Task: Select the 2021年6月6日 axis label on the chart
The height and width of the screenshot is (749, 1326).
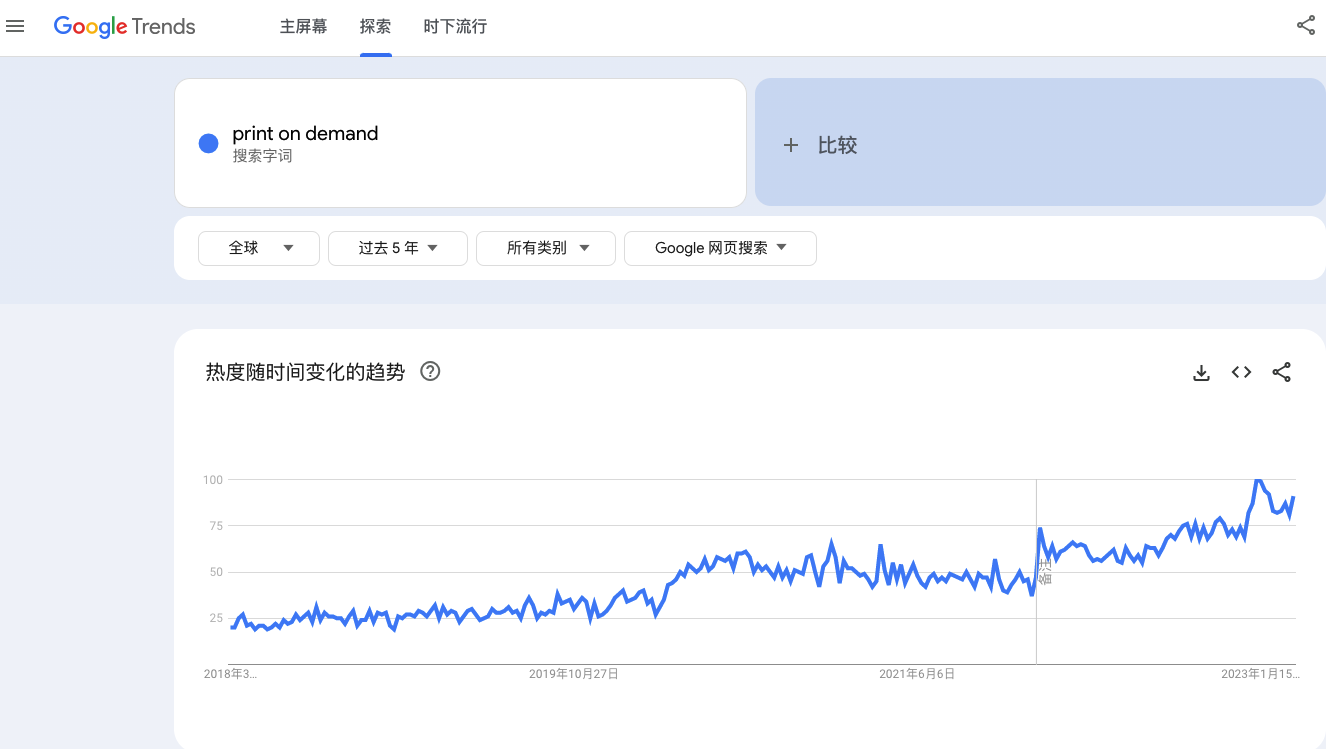Action: (917, 674)
